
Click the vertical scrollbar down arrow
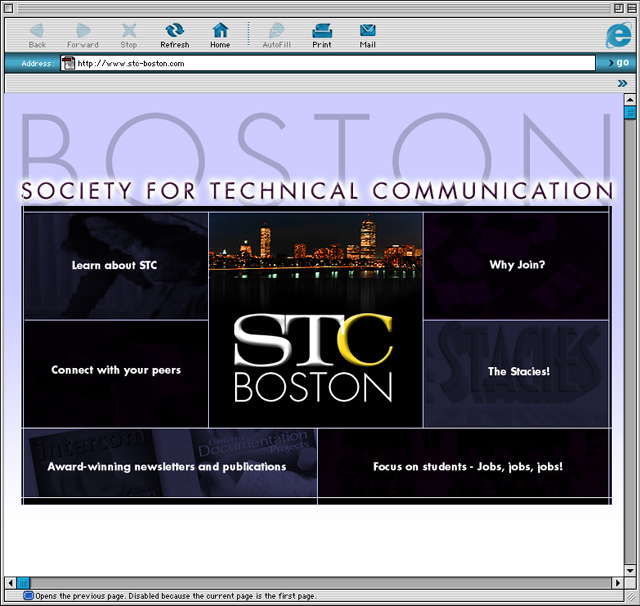pos(630,570)
